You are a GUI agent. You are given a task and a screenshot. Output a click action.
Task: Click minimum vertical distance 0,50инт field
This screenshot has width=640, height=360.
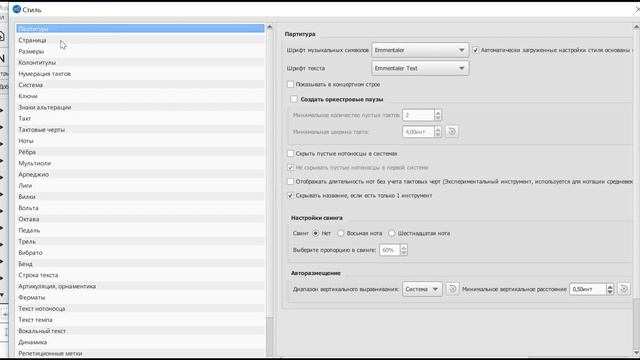588,289
